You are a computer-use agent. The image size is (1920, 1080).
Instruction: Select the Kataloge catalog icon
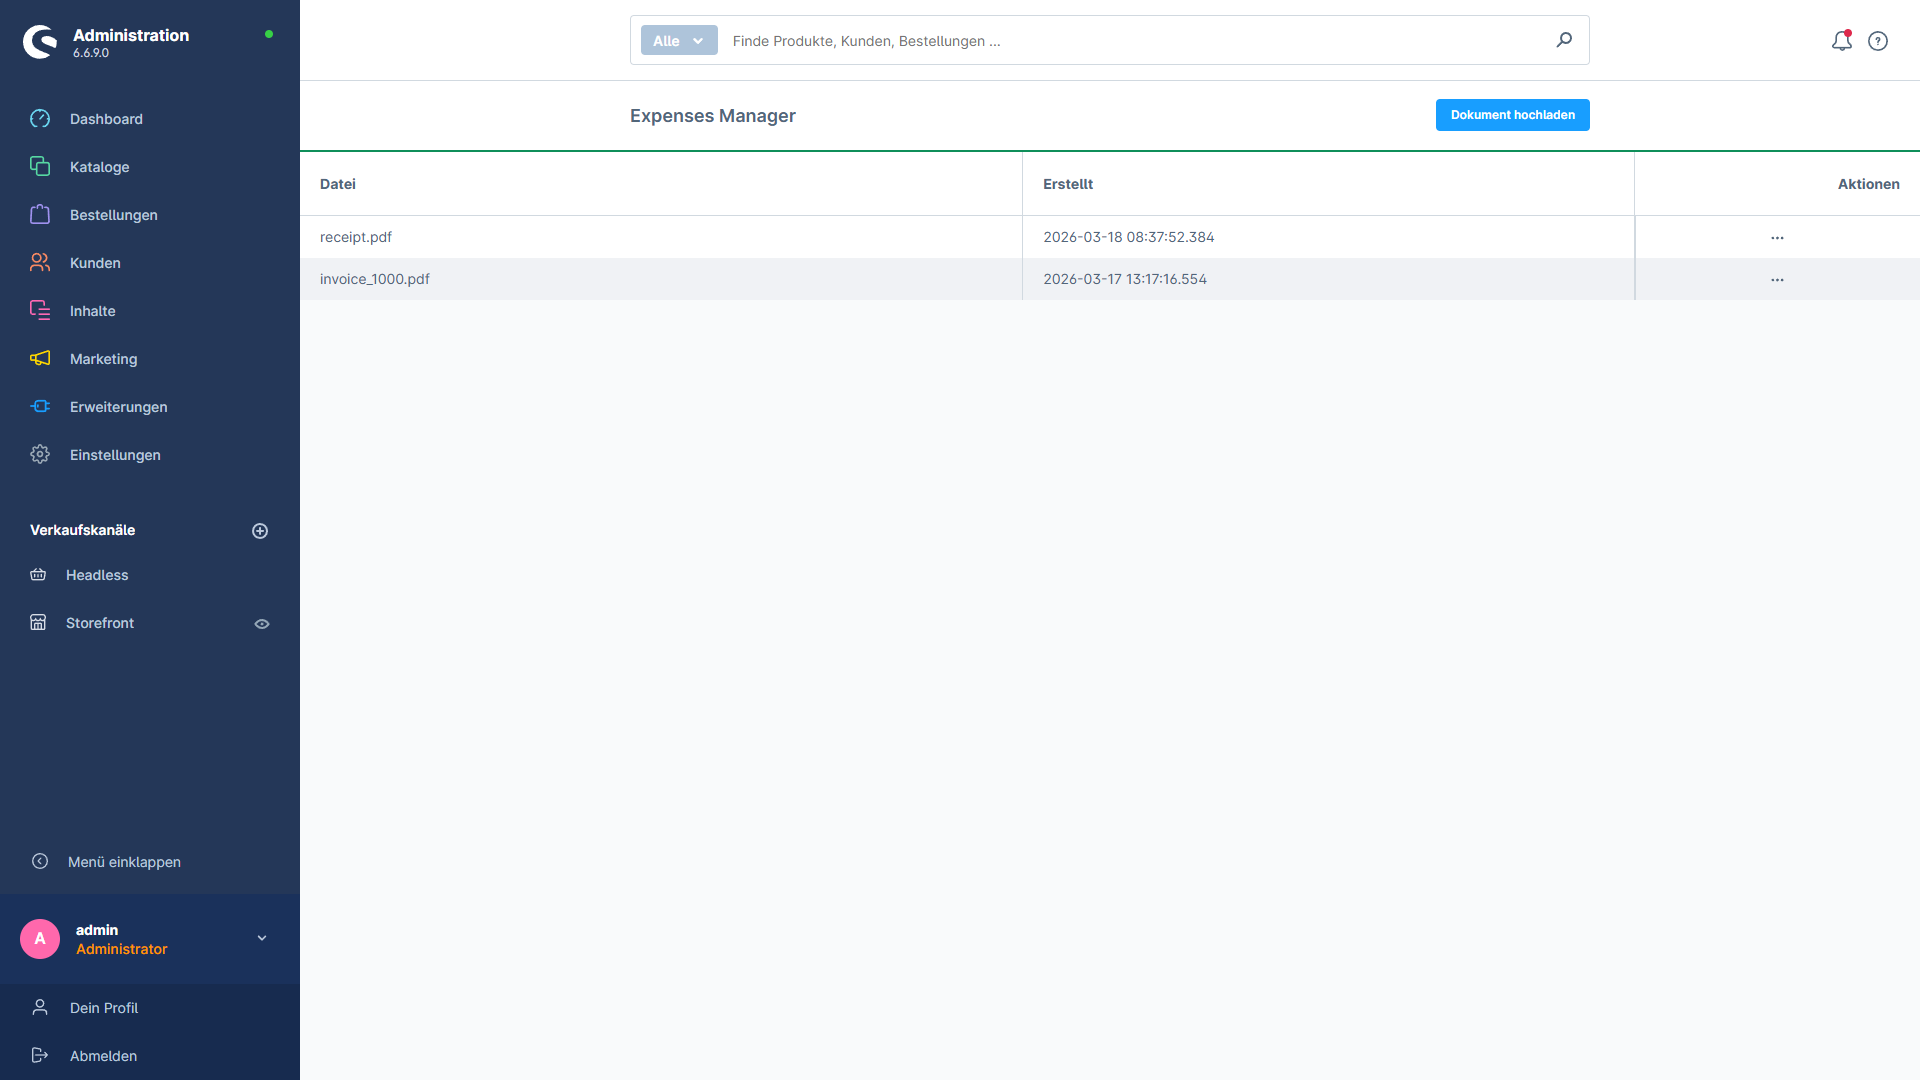(x=40, y=166)
